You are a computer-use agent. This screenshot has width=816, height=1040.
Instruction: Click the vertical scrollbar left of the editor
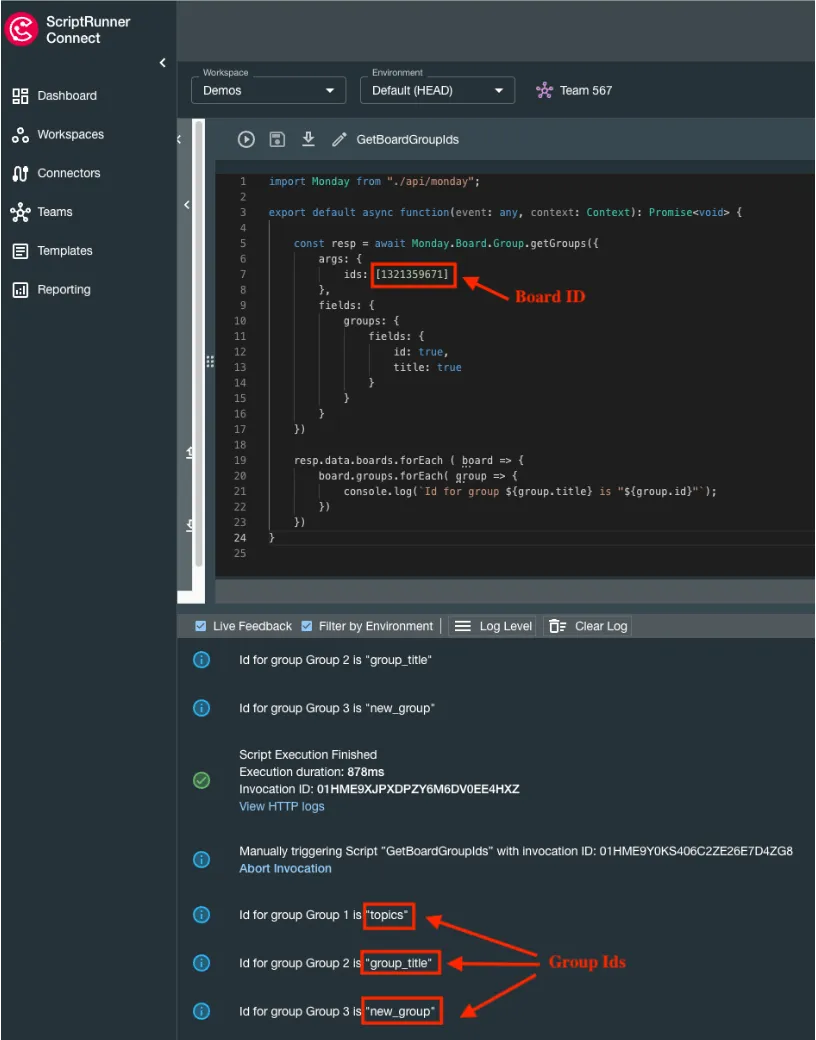pyautogui.click(x=198, y=343)
